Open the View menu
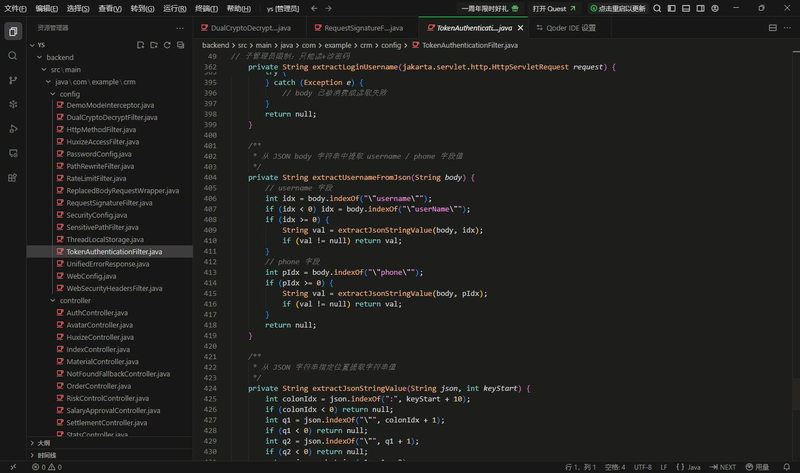 pyautogui.click(x=110, y=8)
